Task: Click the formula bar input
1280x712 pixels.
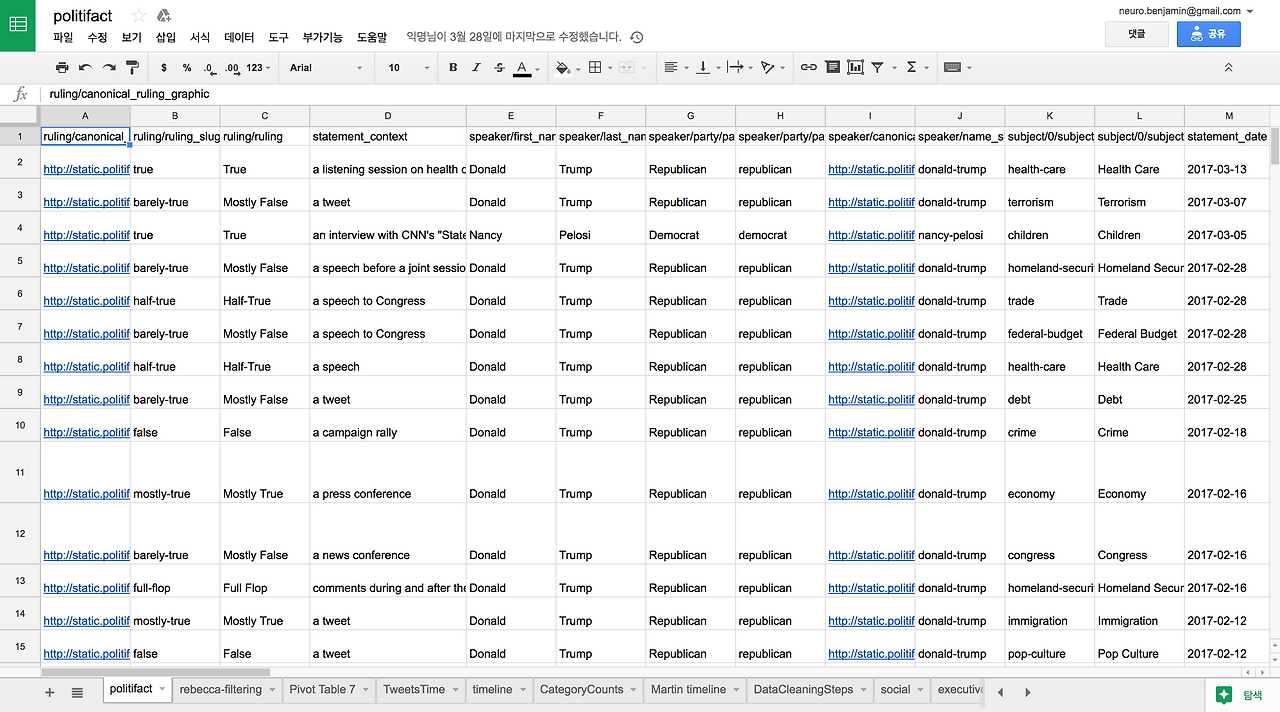Action: (660, 94)
